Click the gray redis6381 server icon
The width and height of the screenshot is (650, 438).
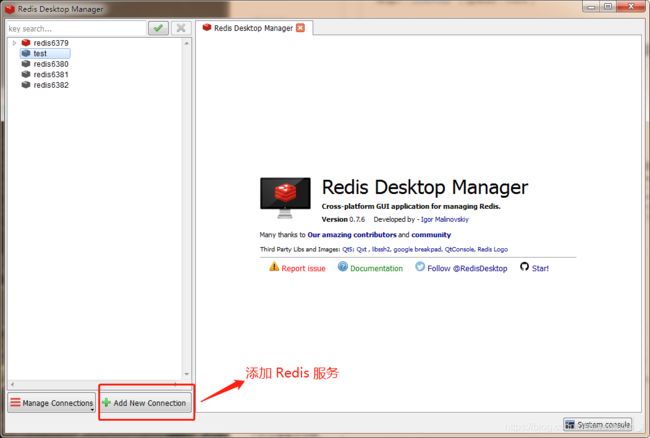point(26,74)
